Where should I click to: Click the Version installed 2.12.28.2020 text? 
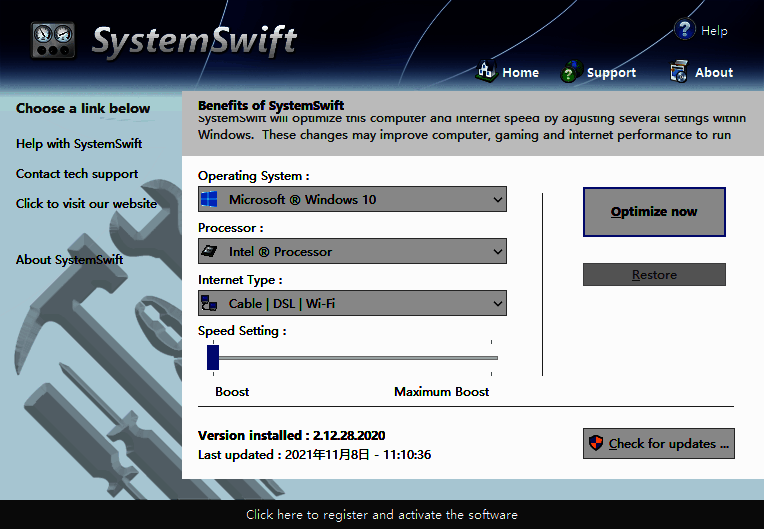click(291, 435)
